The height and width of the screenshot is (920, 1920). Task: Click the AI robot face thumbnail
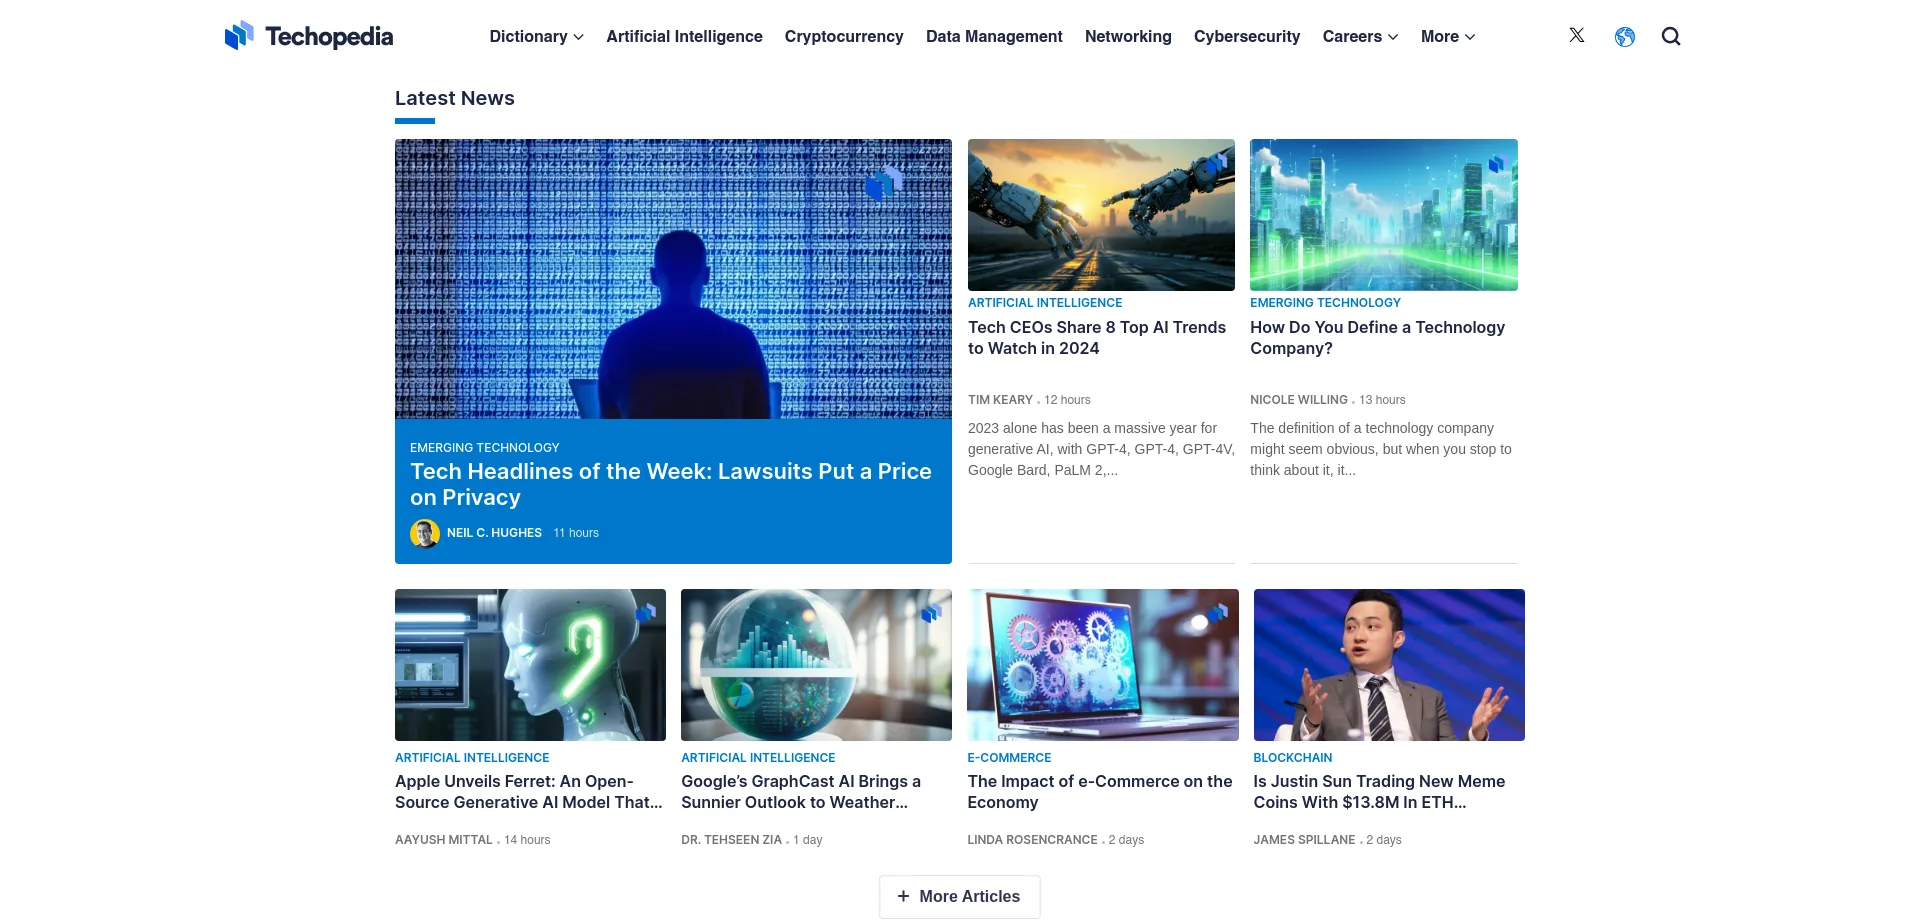(x=530, y=665)
